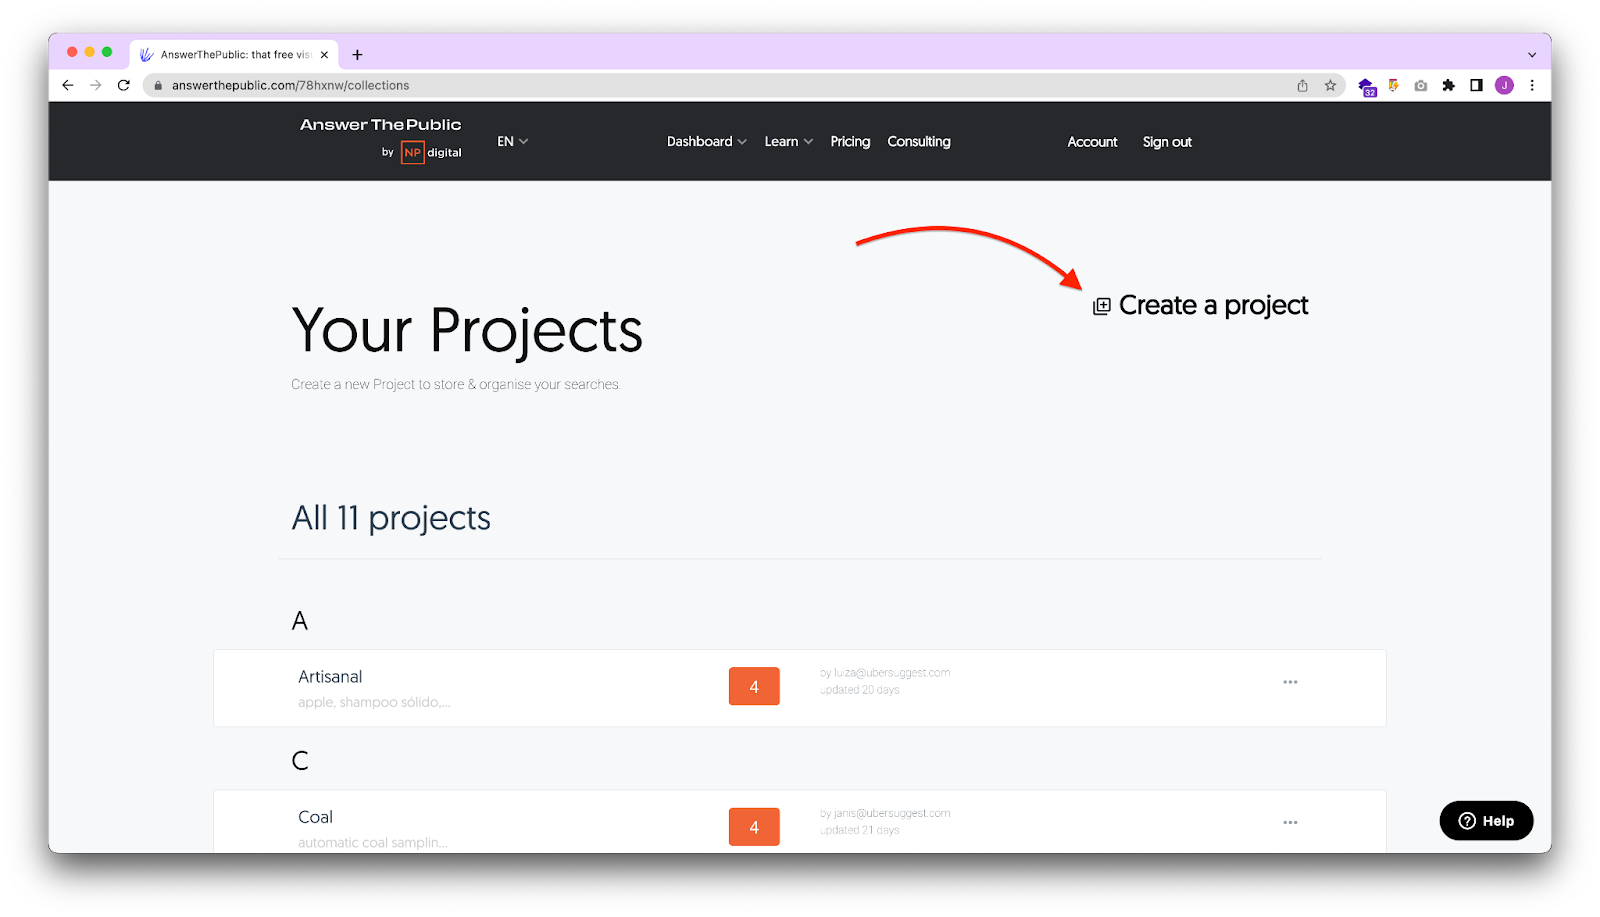Open the purple extension with the 32 badge
The image size is (1600, 917).
[1366, 87]
